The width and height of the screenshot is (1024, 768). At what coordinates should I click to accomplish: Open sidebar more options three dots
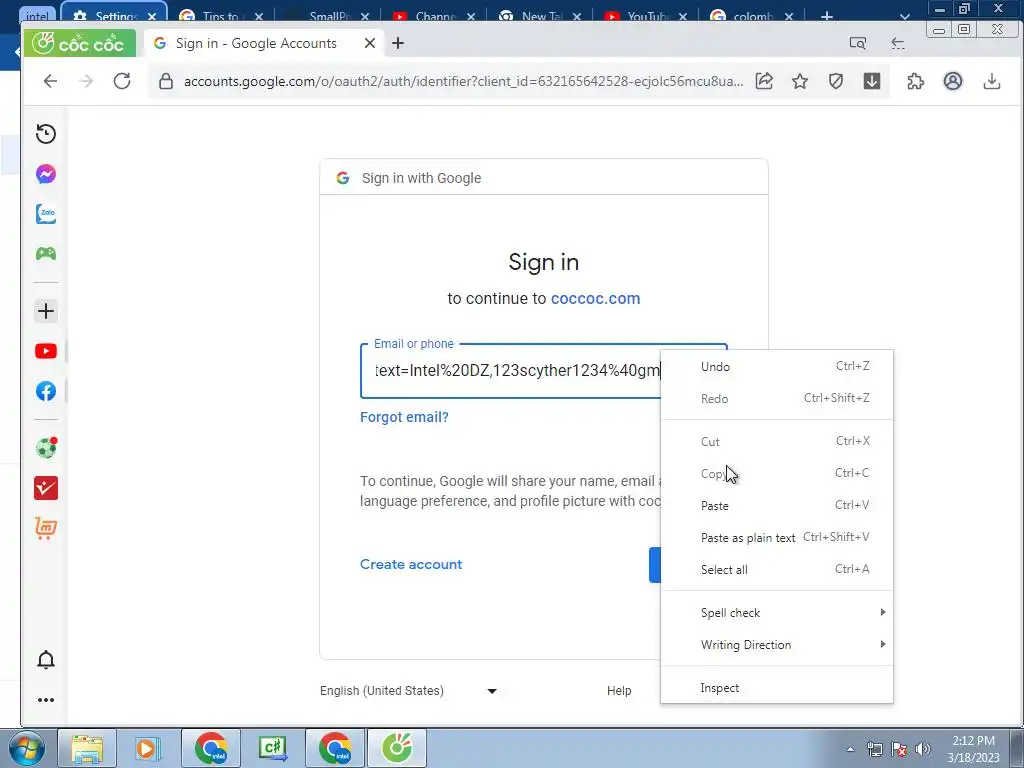coord(46,700)
